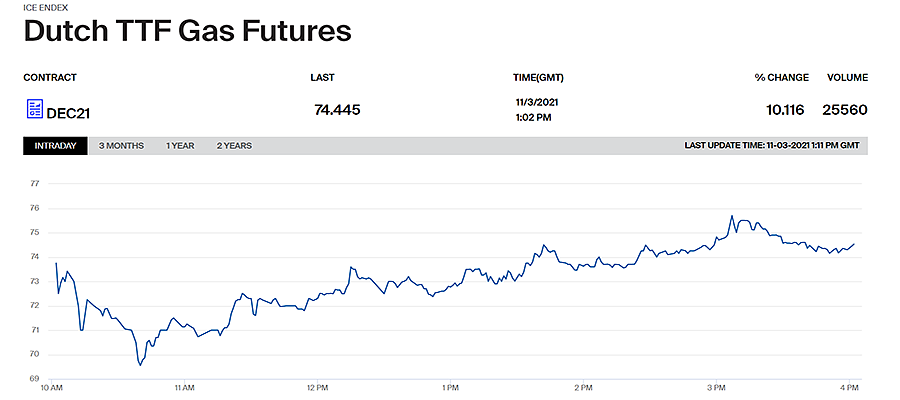
Task: Click the LAST column header
Action: pos(323,77)
